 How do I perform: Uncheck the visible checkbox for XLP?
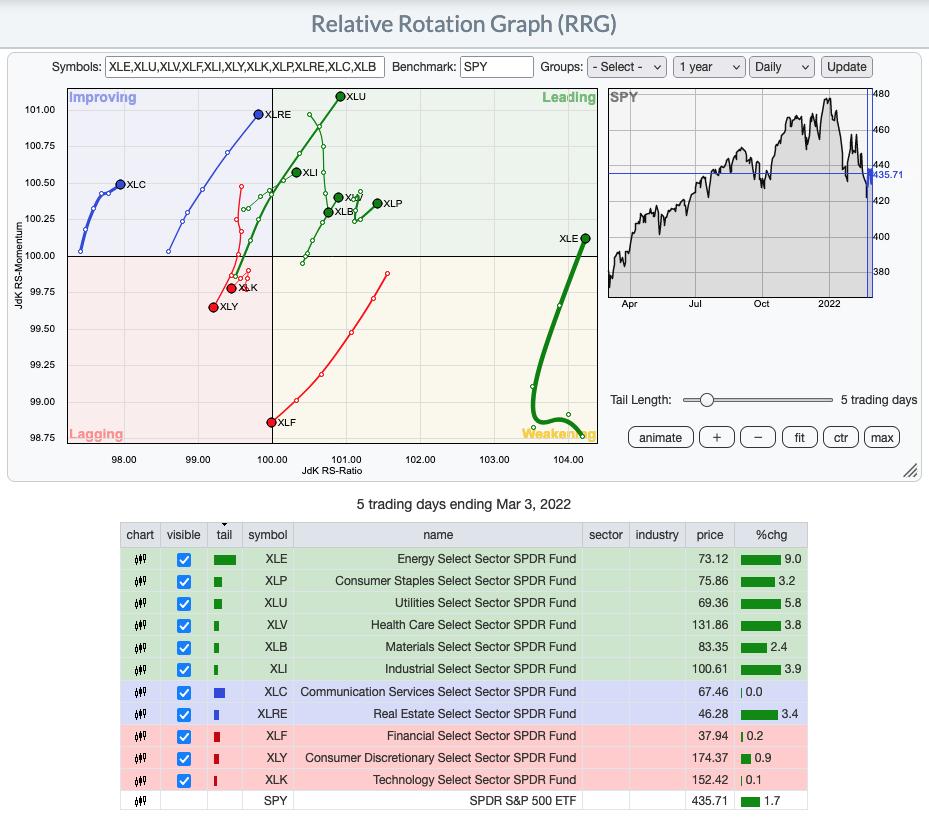tap(184, 582)
